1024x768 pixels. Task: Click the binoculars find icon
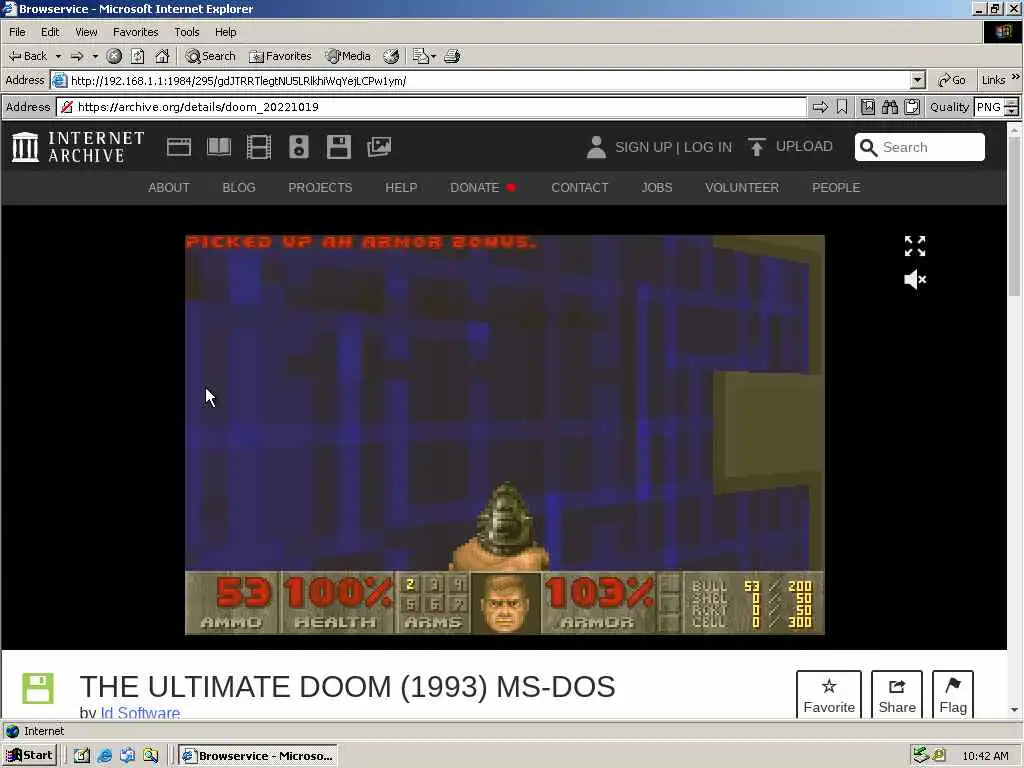coord(889,107)
